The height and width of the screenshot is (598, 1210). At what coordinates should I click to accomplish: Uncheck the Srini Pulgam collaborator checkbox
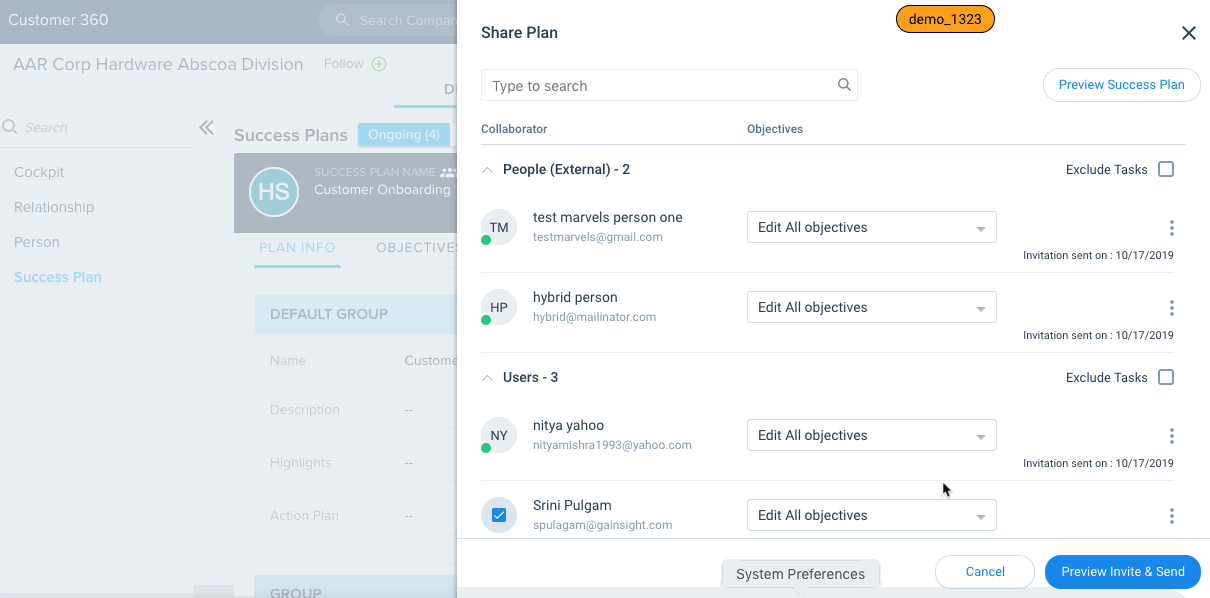coord(499,515)
